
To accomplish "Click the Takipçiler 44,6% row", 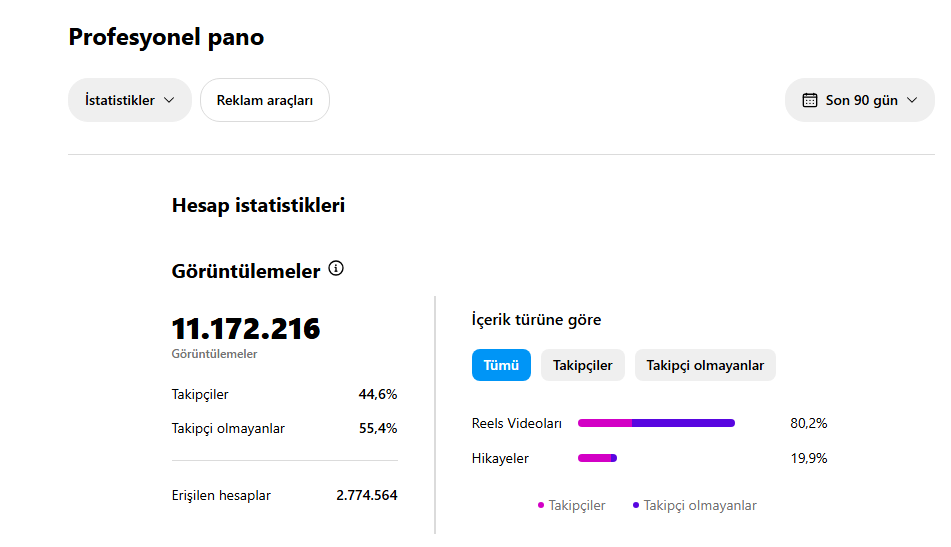I will pyautogui.click(x=284, y=394).
